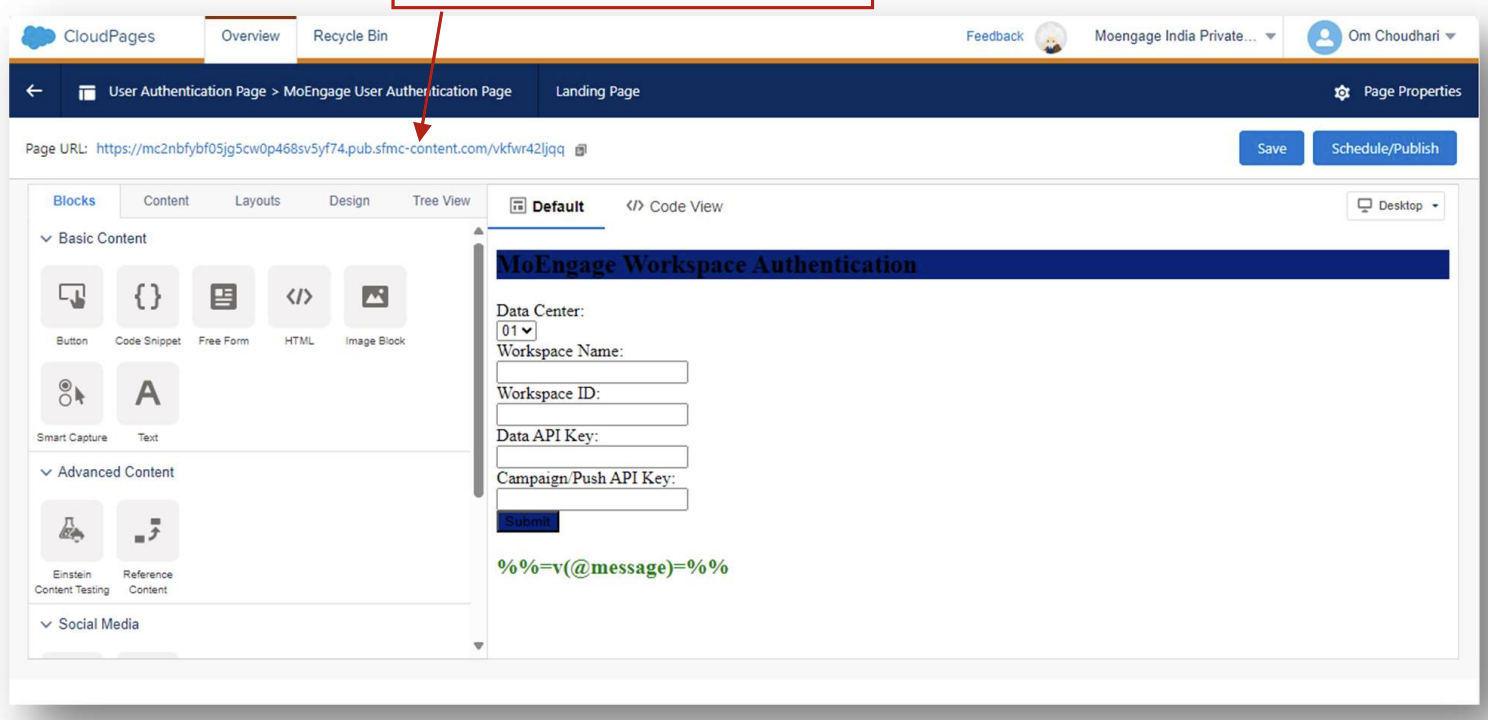
Task: Click the Schedule/Publish button
Action: pos(1384,148)
